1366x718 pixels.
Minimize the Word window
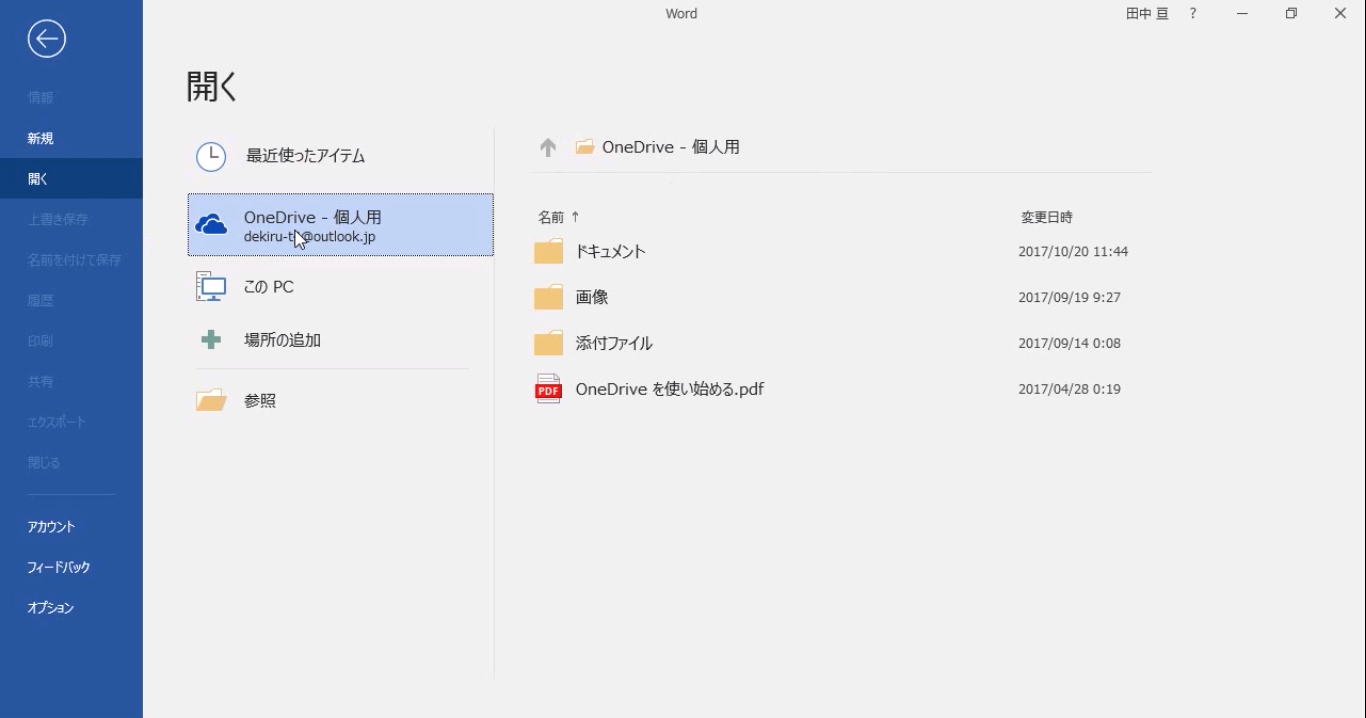pos(1242,14)
